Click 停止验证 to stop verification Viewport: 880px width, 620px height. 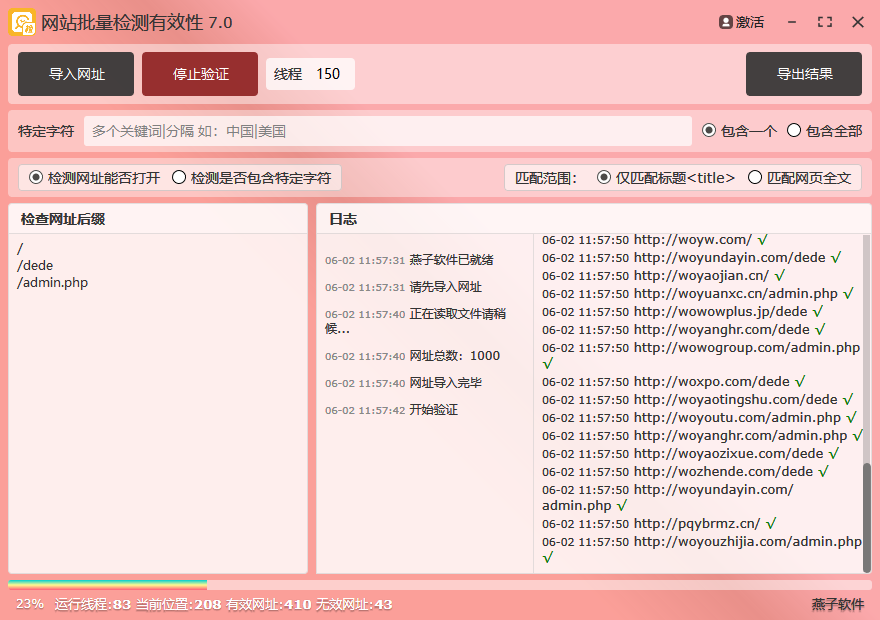tap(200, 74)
